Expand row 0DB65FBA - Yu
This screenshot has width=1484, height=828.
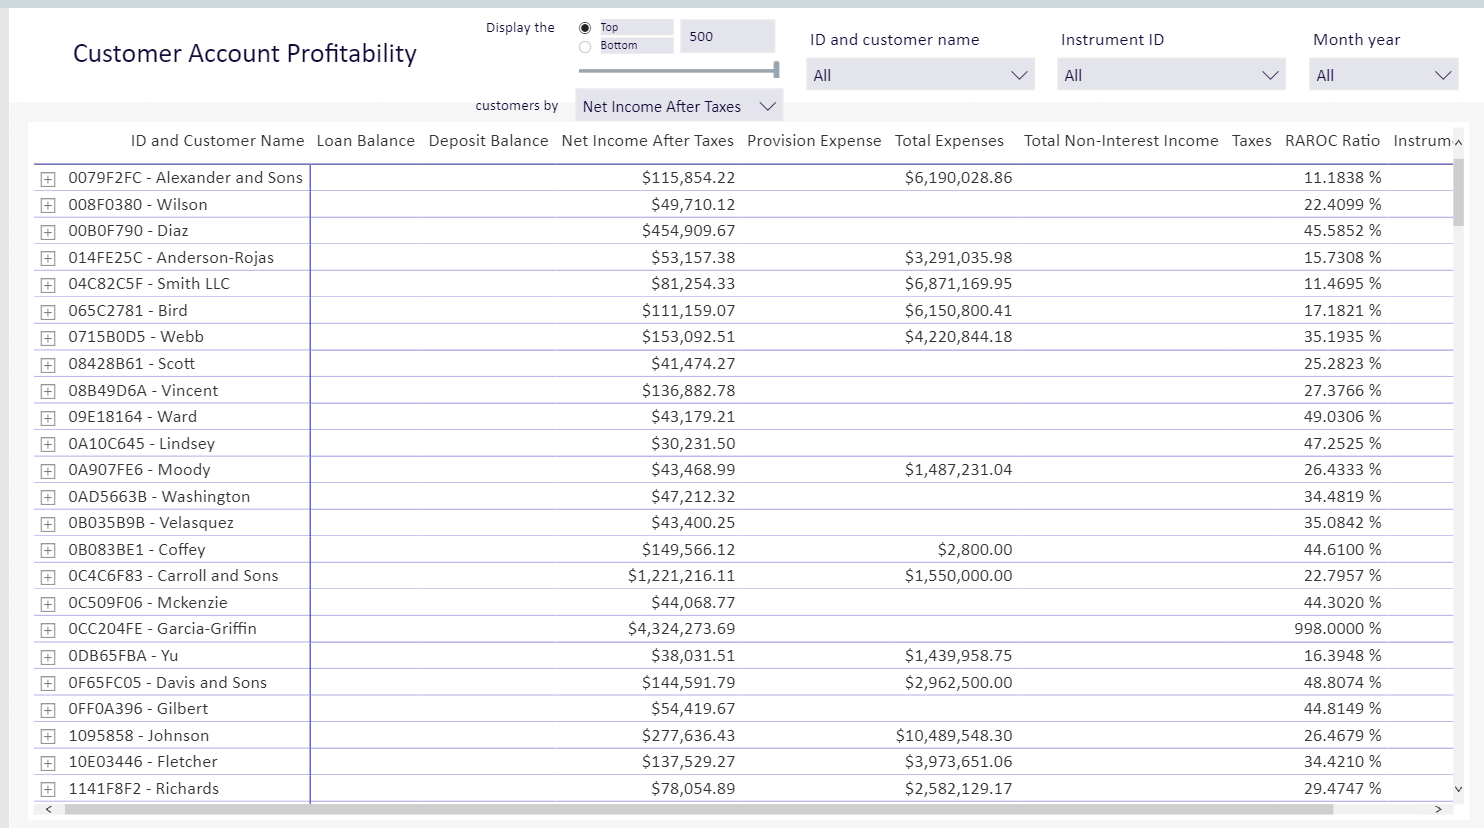point(47,657)
